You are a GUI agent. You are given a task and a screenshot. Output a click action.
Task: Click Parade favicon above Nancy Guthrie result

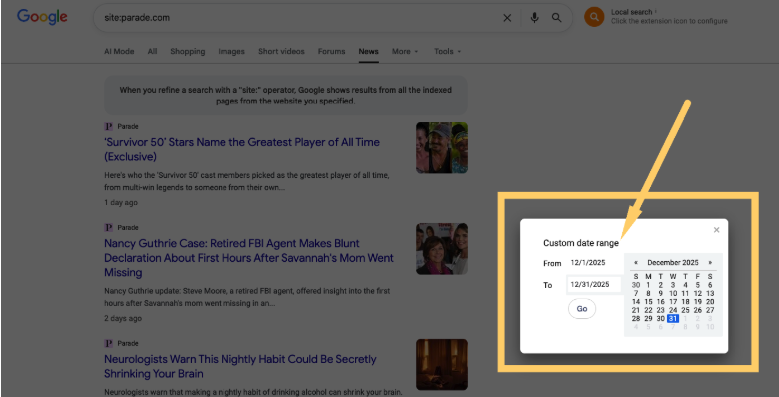pos(109,228)
